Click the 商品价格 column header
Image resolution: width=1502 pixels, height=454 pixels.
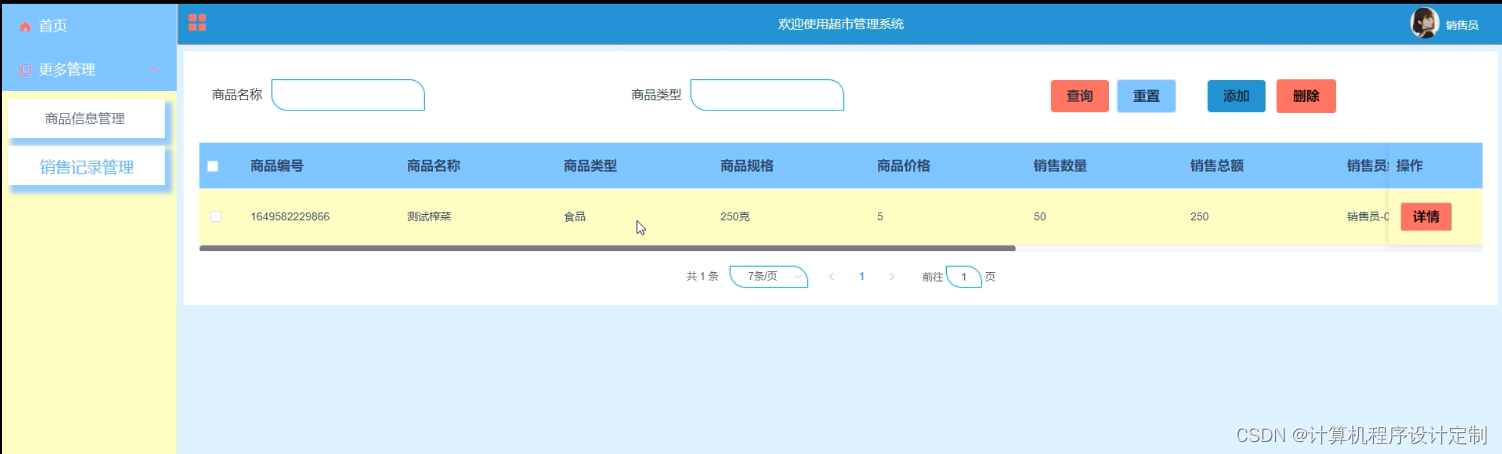[903, 166]
